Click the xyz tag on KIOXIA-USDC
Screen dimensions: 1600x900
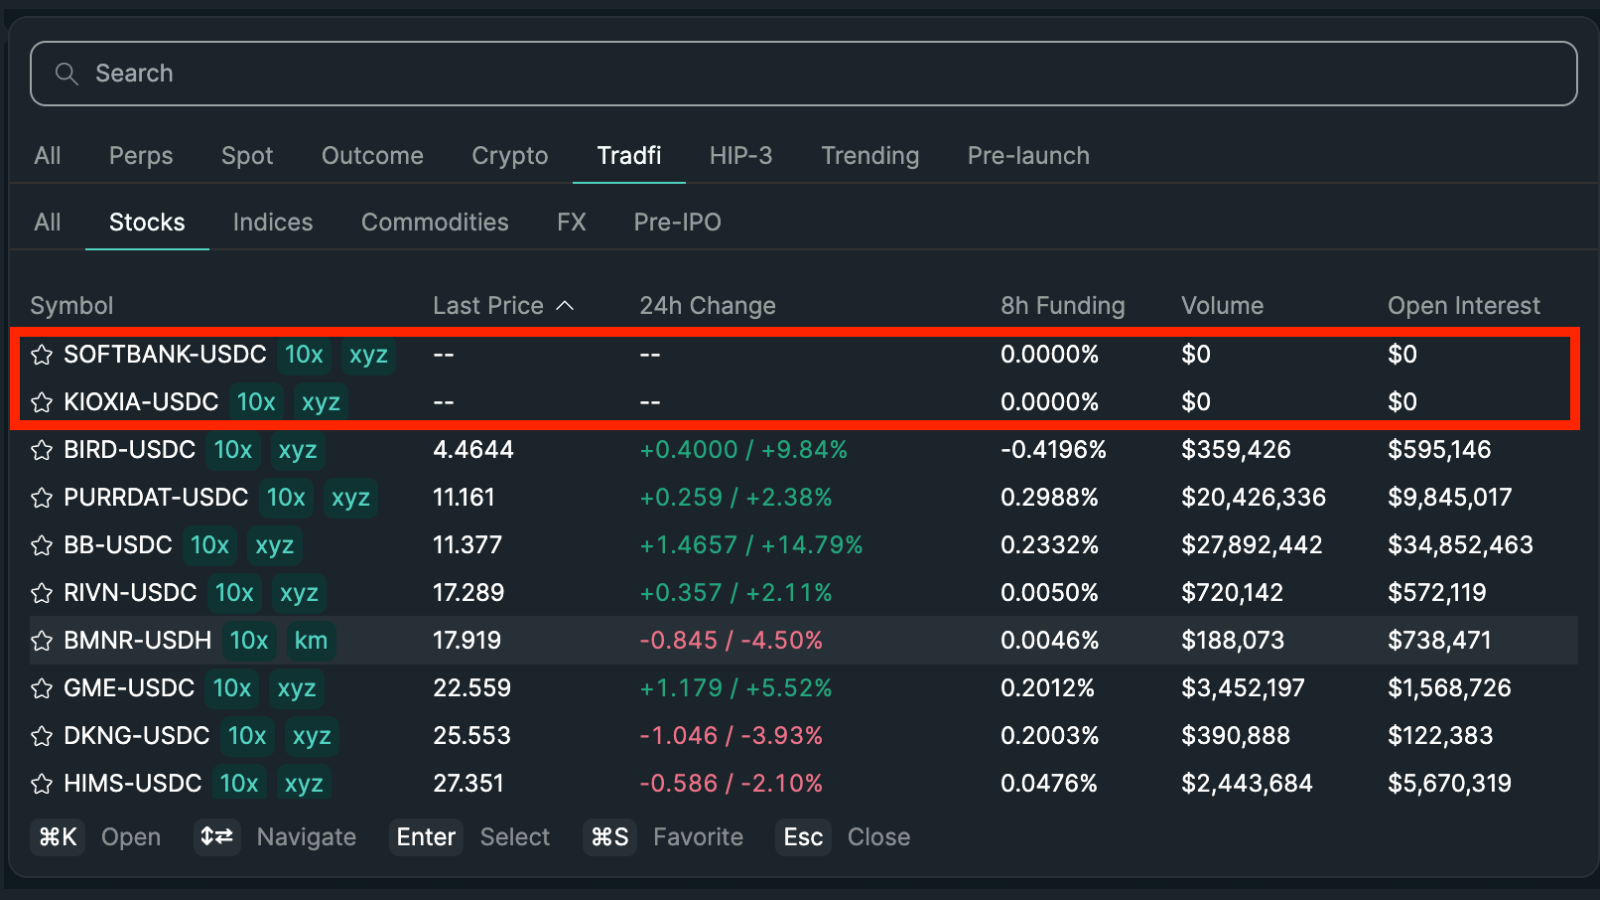(x=321, y=402)
